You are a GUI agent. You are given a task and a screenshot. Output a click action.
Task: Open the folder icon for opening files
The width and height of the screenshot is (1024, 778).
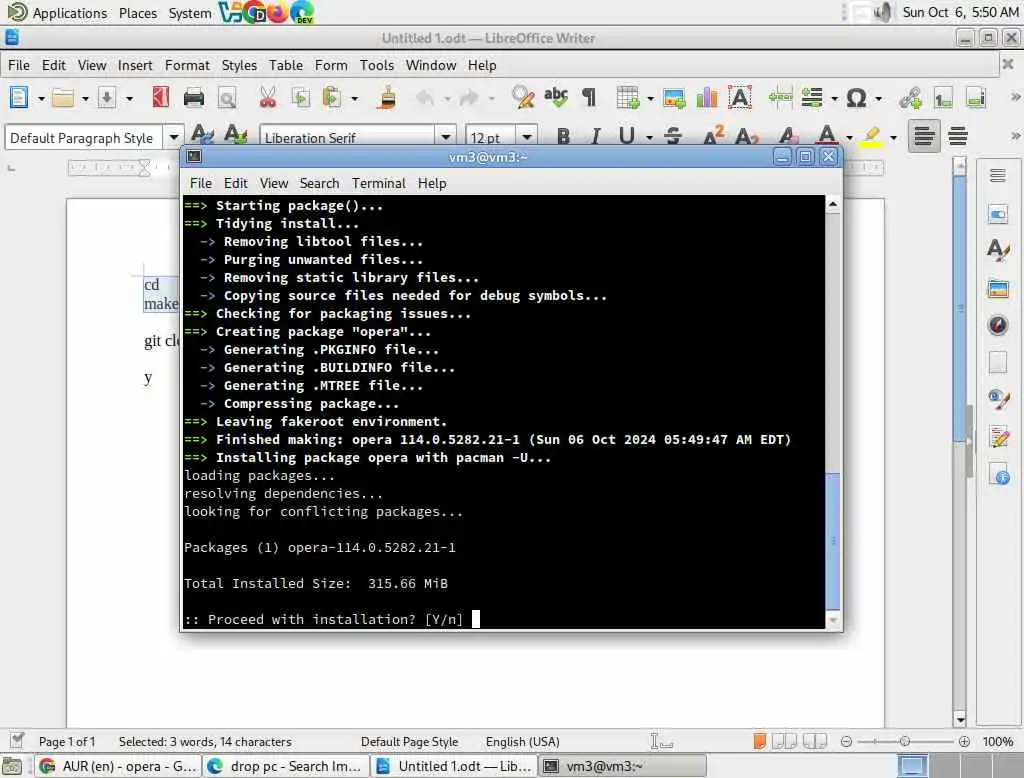tap(63, 98)
